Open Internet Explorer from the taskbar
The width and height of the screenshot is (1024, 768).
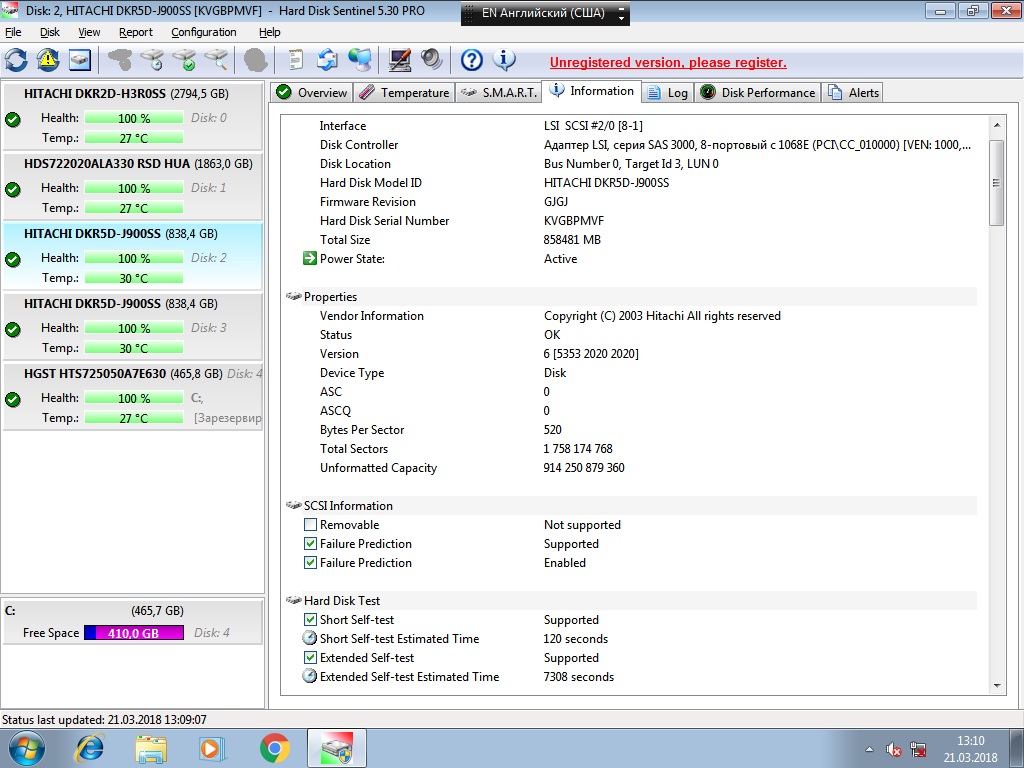(89, 748)
